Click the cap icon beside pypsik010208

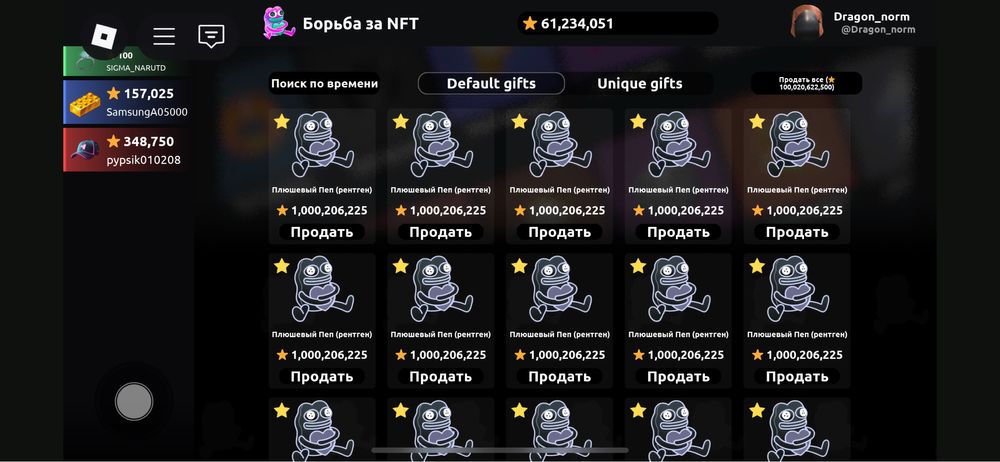click(x=85, y=149)
